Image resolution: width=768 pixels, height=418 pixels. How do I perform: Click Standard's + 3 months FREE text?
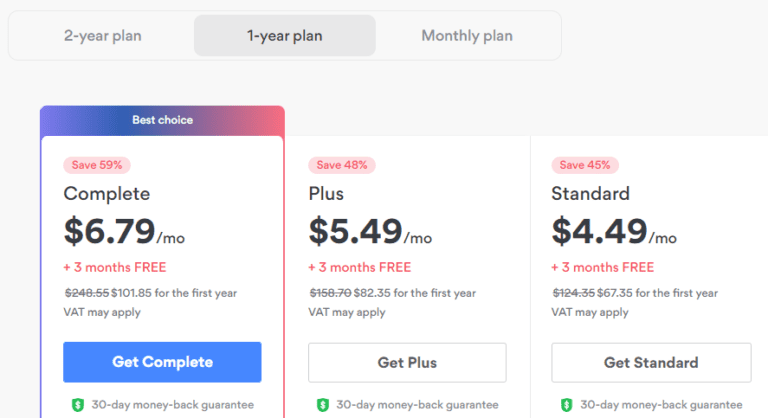[x=602, y=267]
